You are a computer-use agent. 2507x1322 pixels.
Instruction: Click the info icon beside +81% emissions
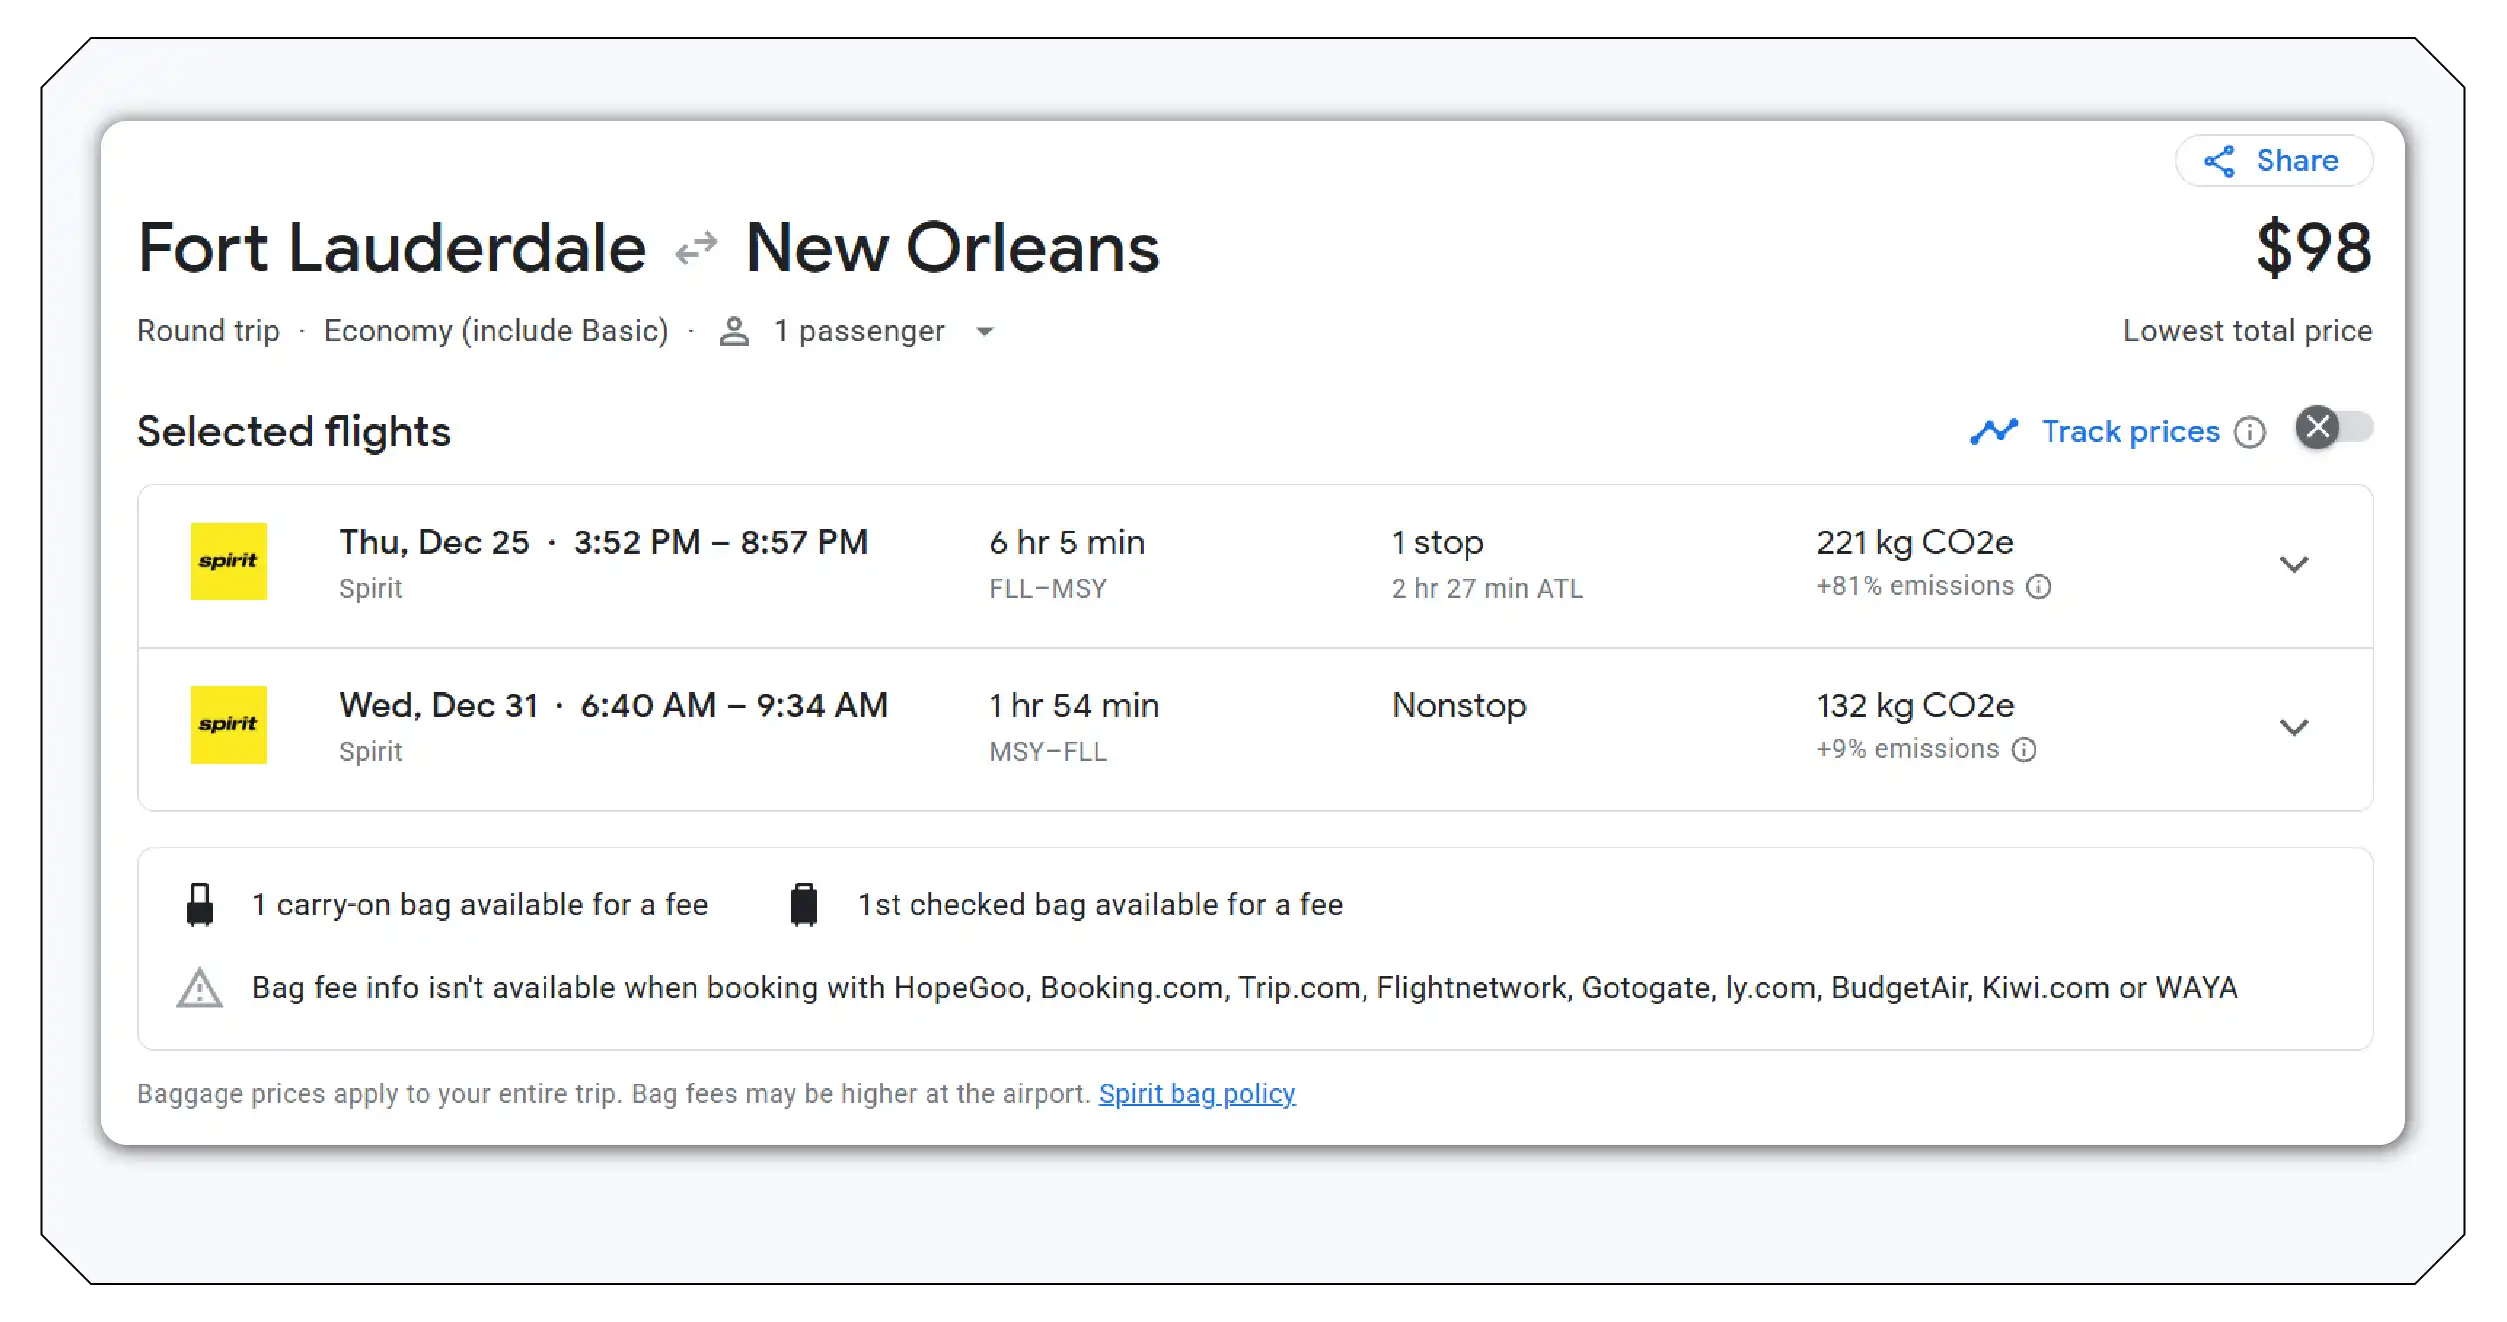point(2040,587)
